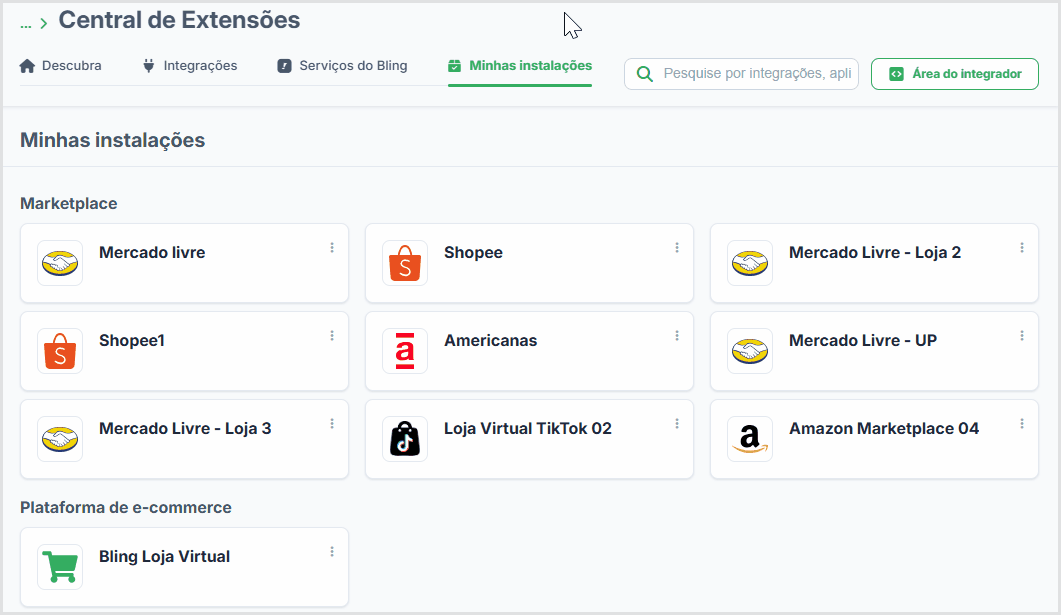This screenshot has width=1061, height=615.
Task: Expand the breadcrumb ellipsis link
Action: tap(26, 24)
